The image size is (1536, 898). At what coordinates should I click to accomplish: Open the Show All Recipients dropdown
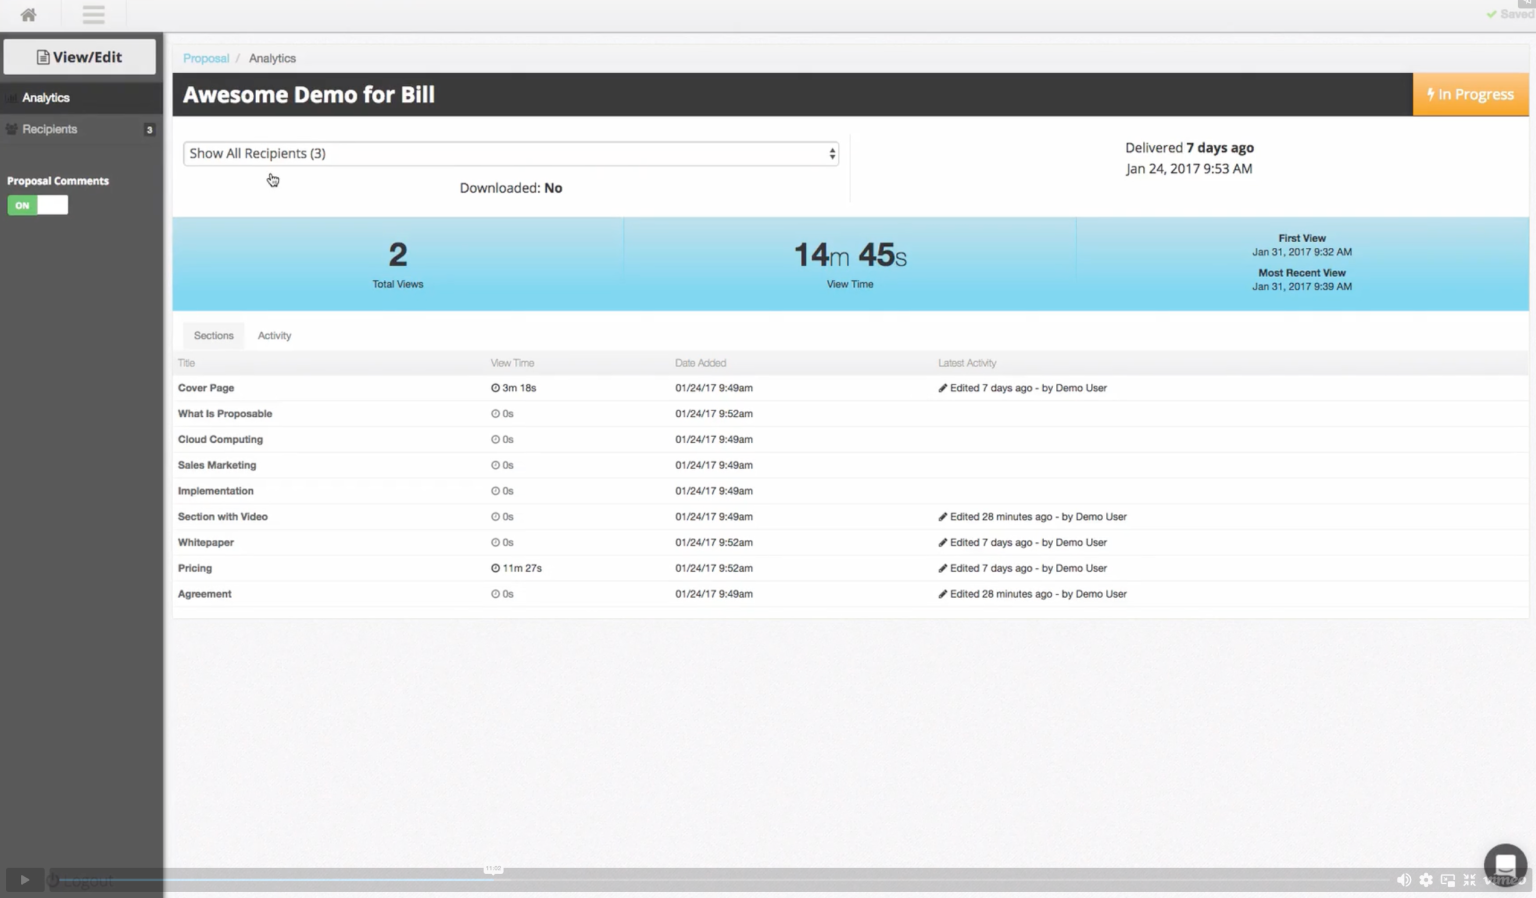click(x=510, y=153)
